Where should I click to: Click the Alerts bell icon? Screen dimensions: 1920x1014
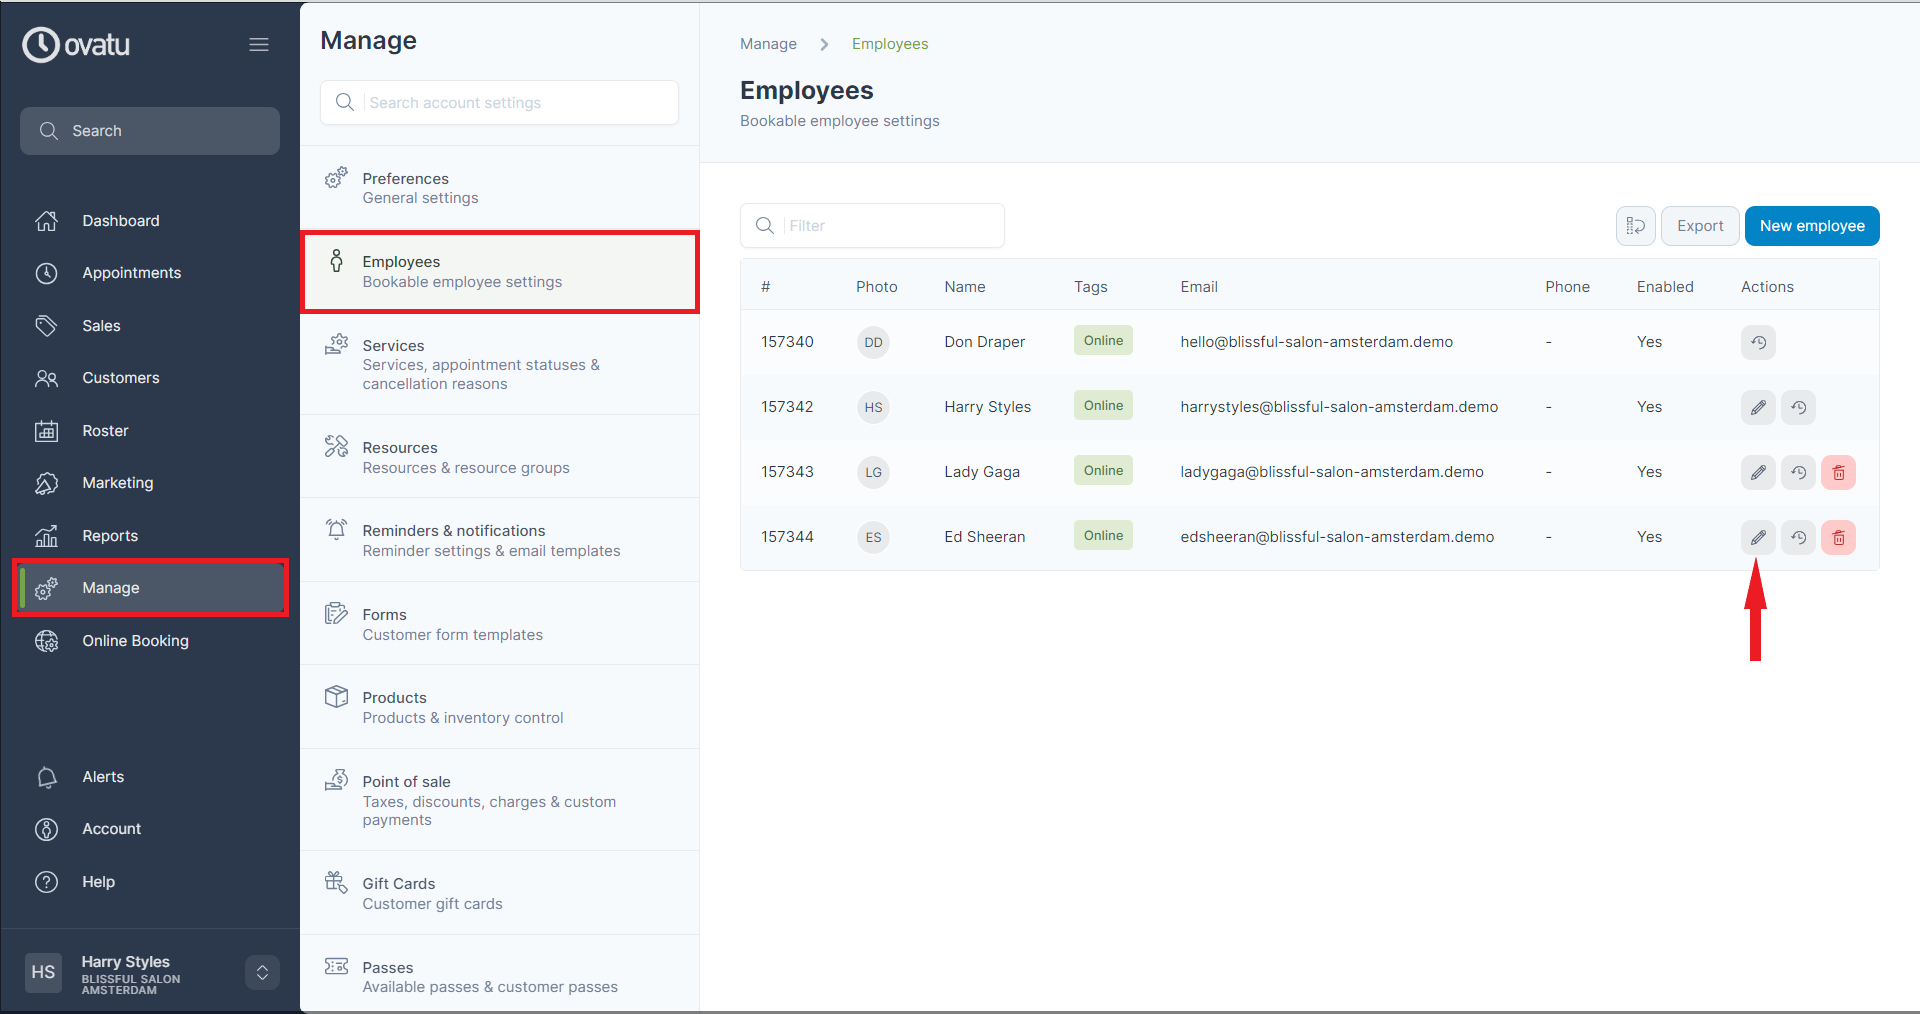(47, 777)
